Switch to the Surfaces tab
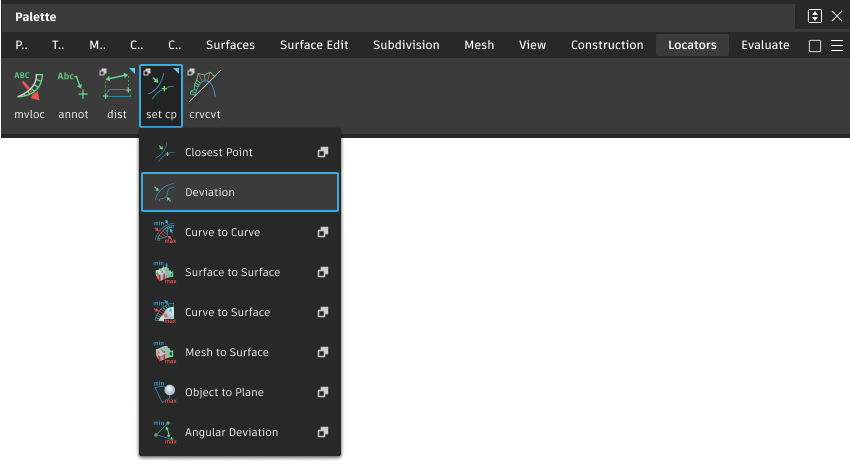 pos(230,45)
